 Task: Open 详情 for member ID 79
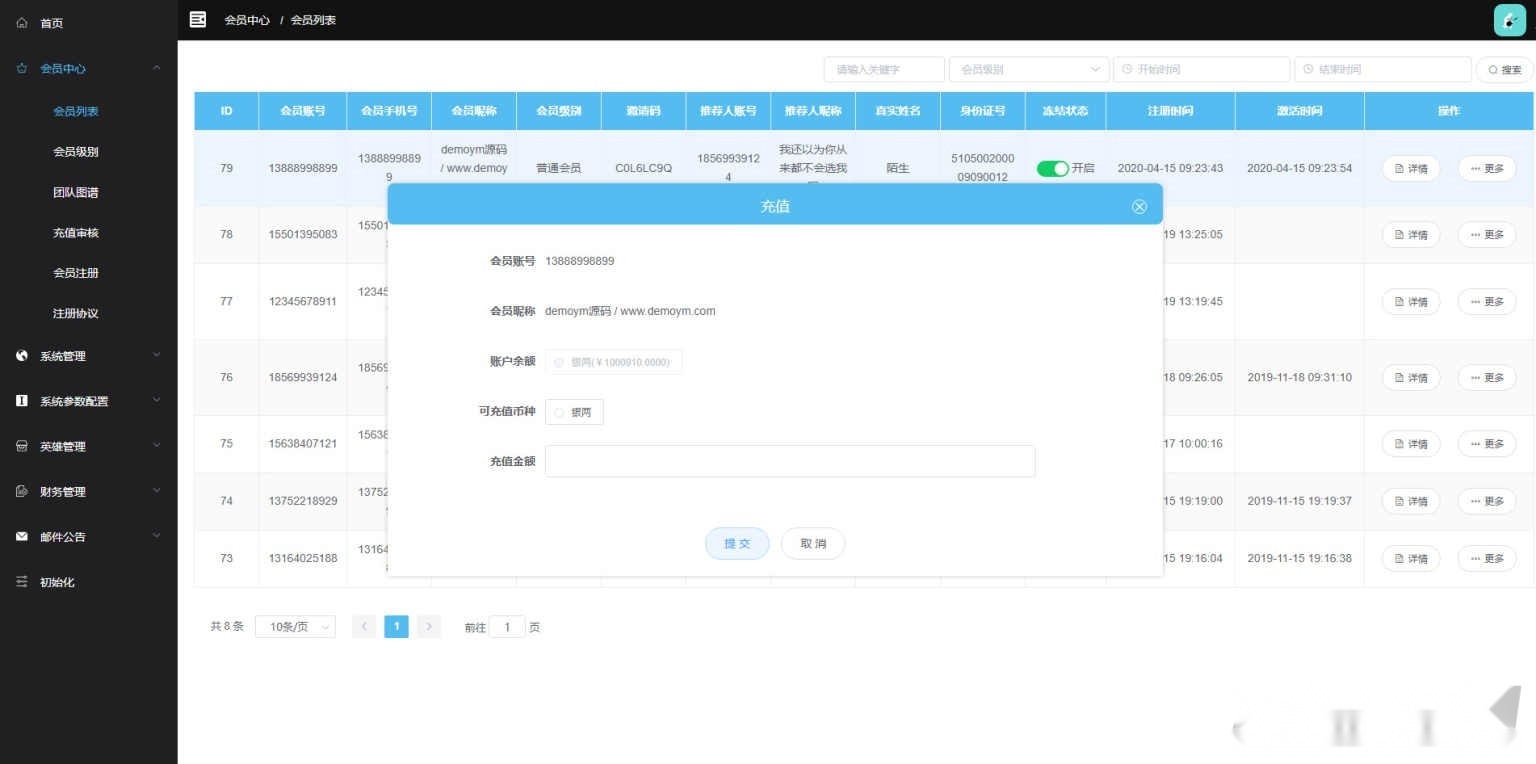(x=1410, y=168)
